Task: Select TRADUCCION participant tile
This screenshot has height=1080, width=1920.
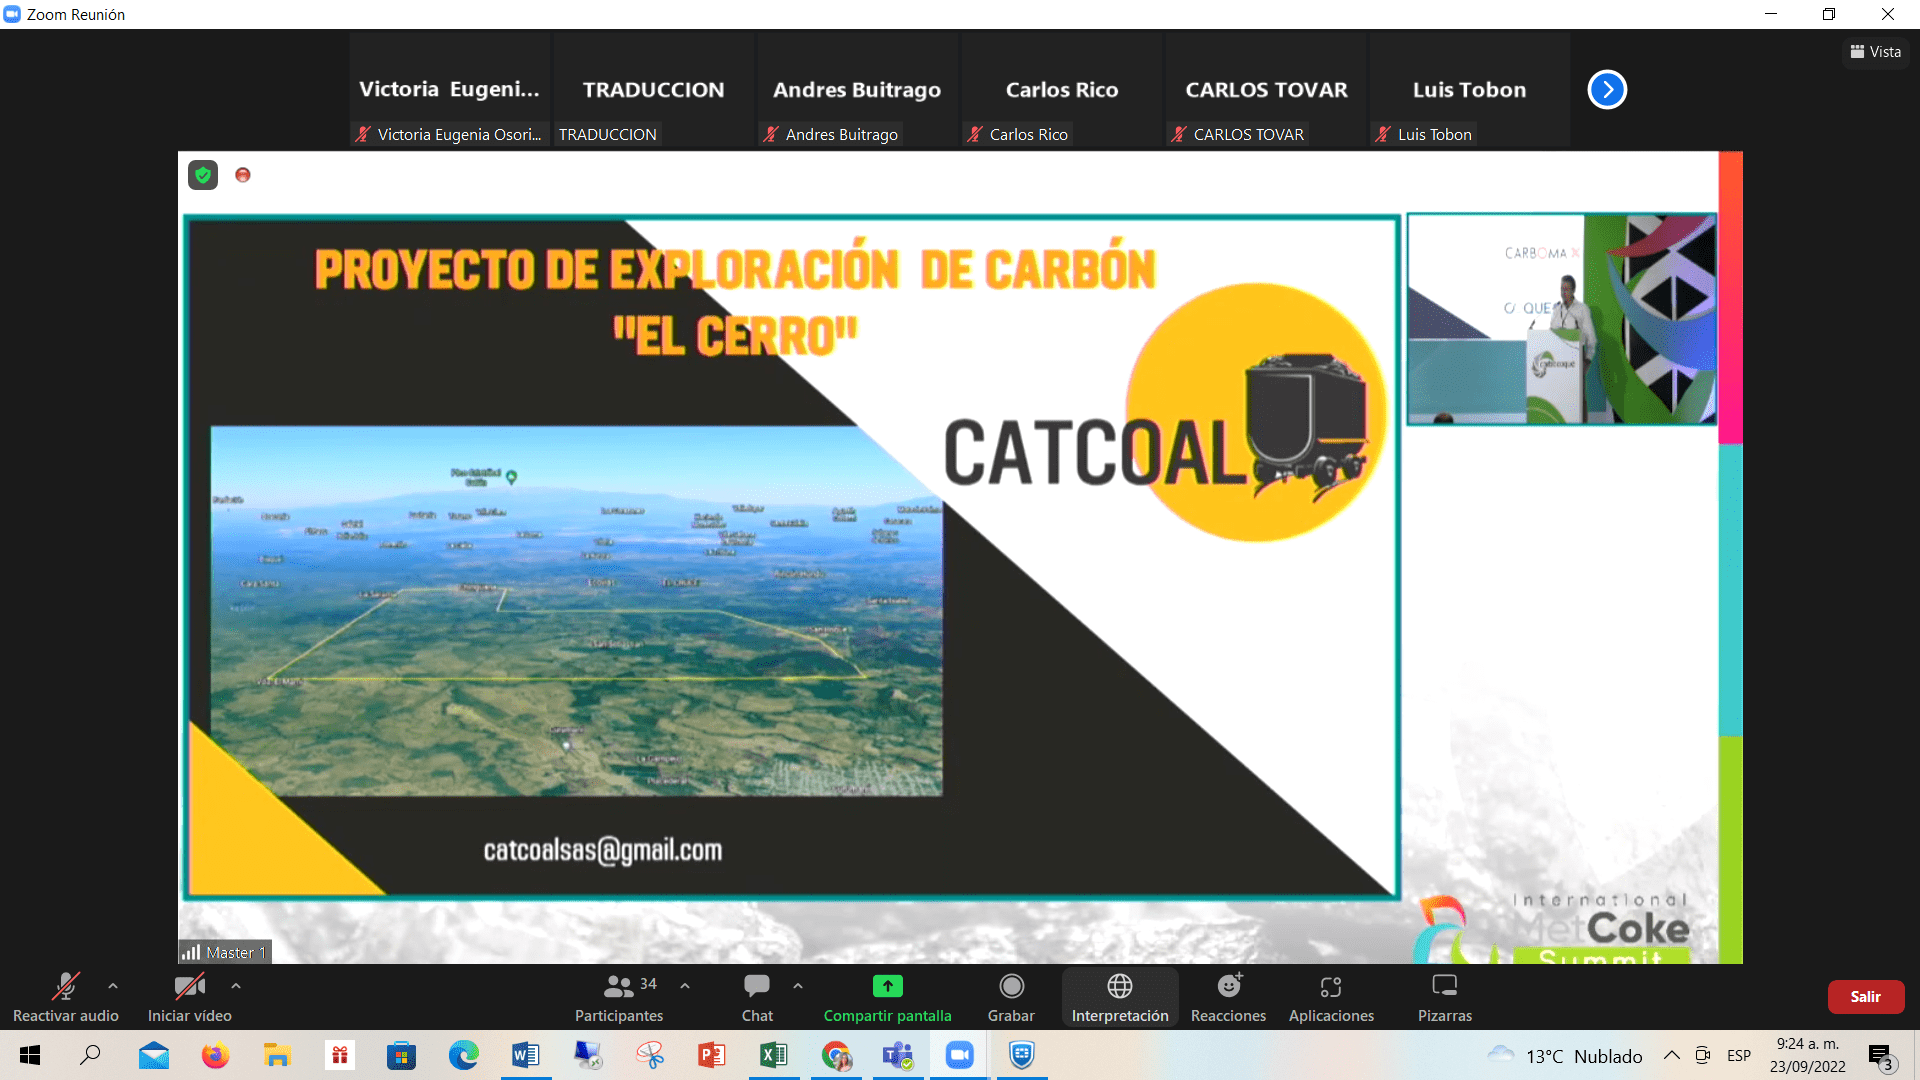Action: point(653,90)
